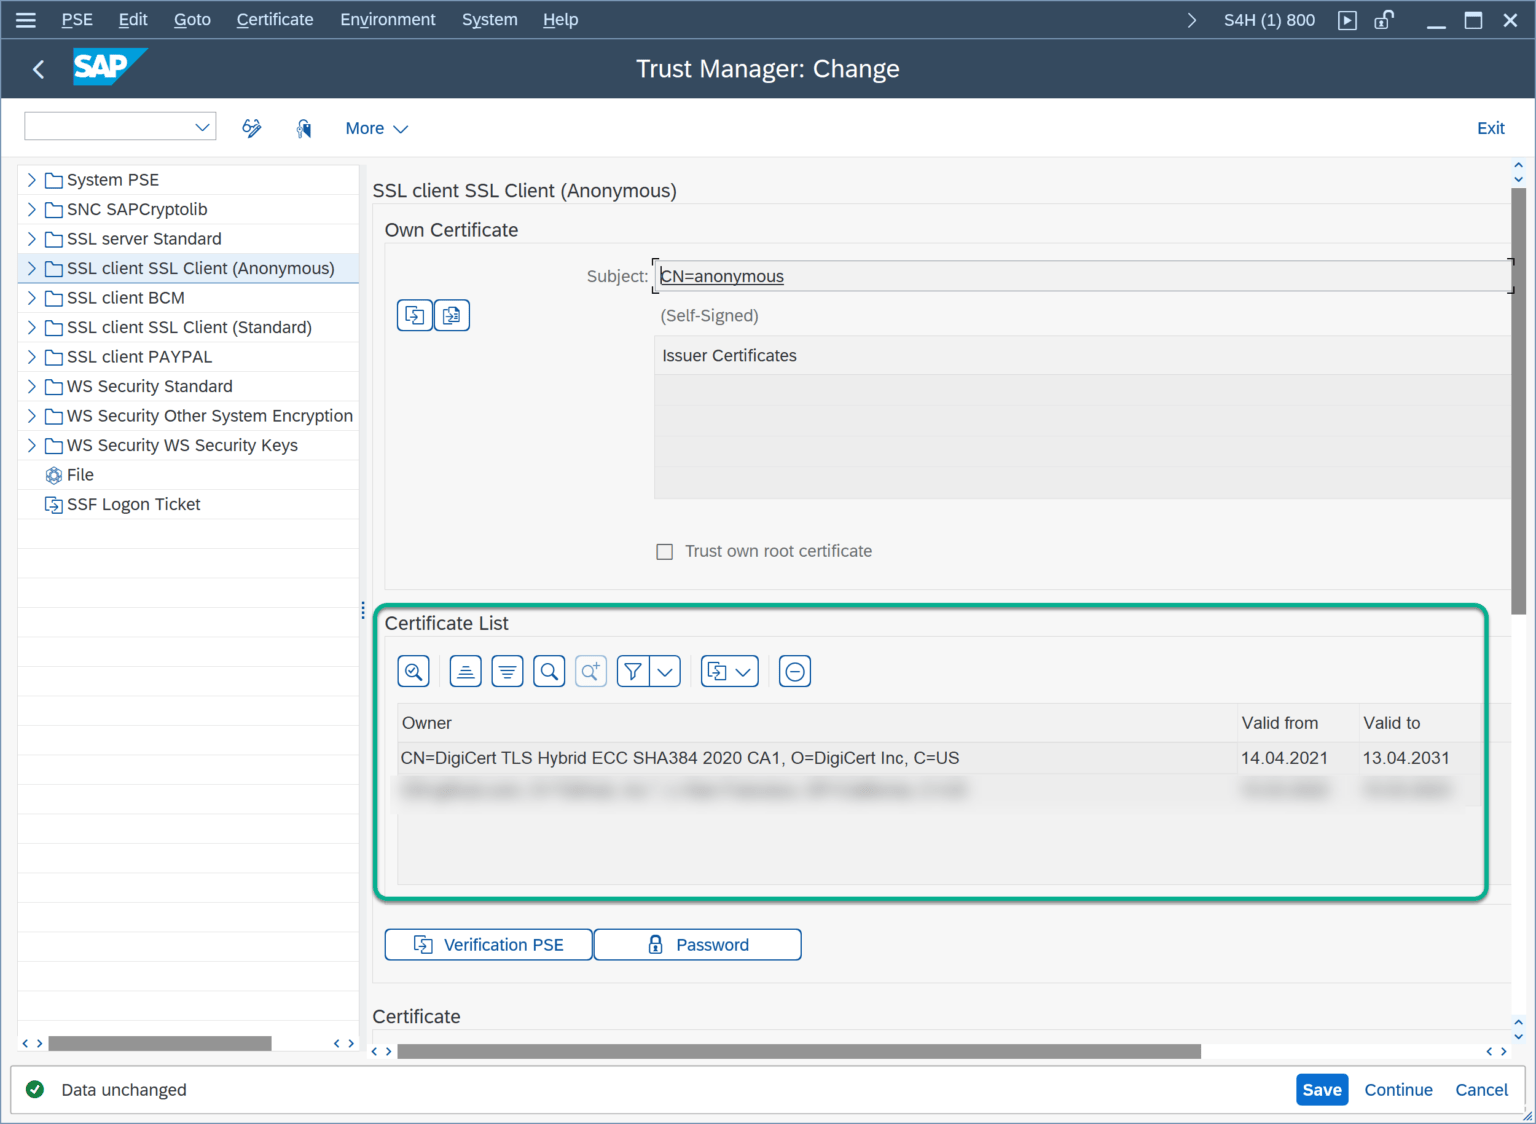
Task: Expand the System PSE tree node
Action: [x=32, y=180]
